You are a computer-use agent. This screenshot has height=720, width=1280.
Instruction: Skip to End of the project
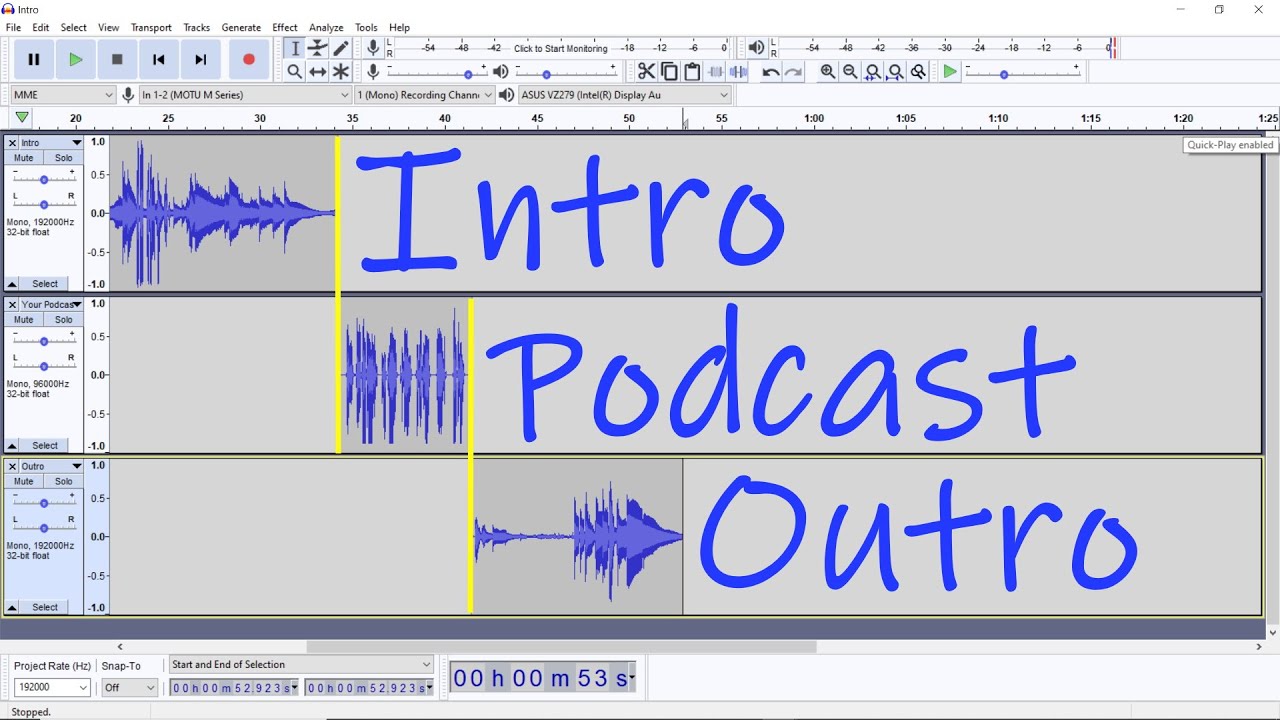click(x=200, y=60)
